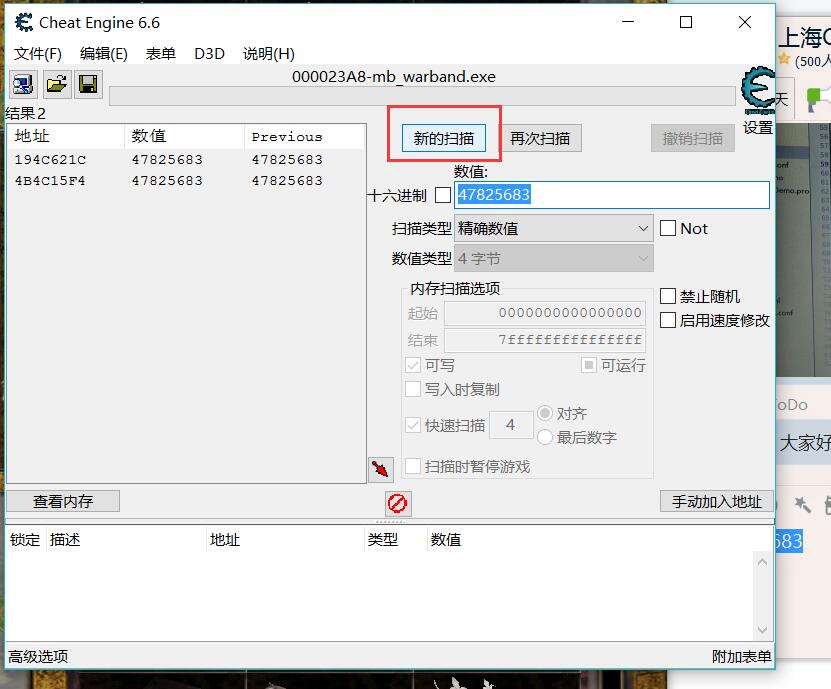This screenshot has height=689, width=831.
Task: Click the 描述 column header in address table
Action: tap(126, 540)
